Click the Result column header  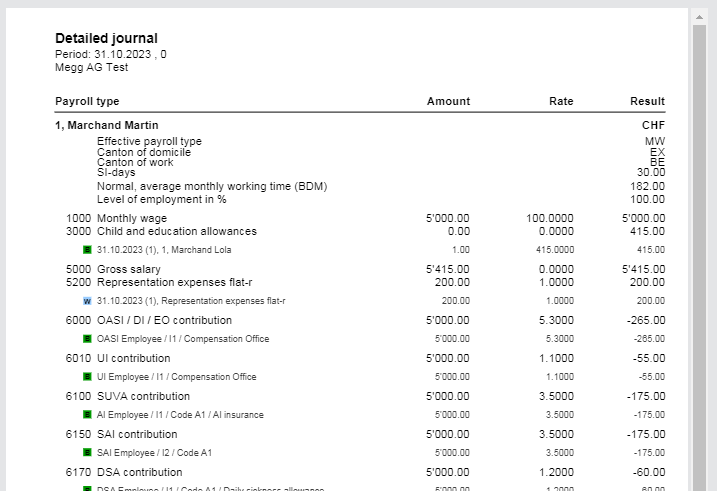[647, 101]
